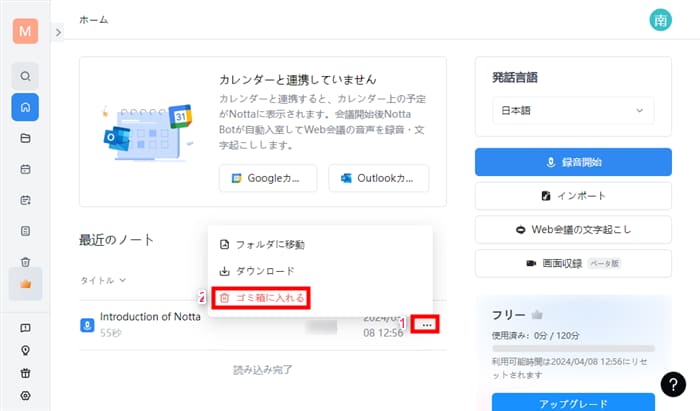Select ゴミ箱に入れる from the context menu

coord(263,297)
